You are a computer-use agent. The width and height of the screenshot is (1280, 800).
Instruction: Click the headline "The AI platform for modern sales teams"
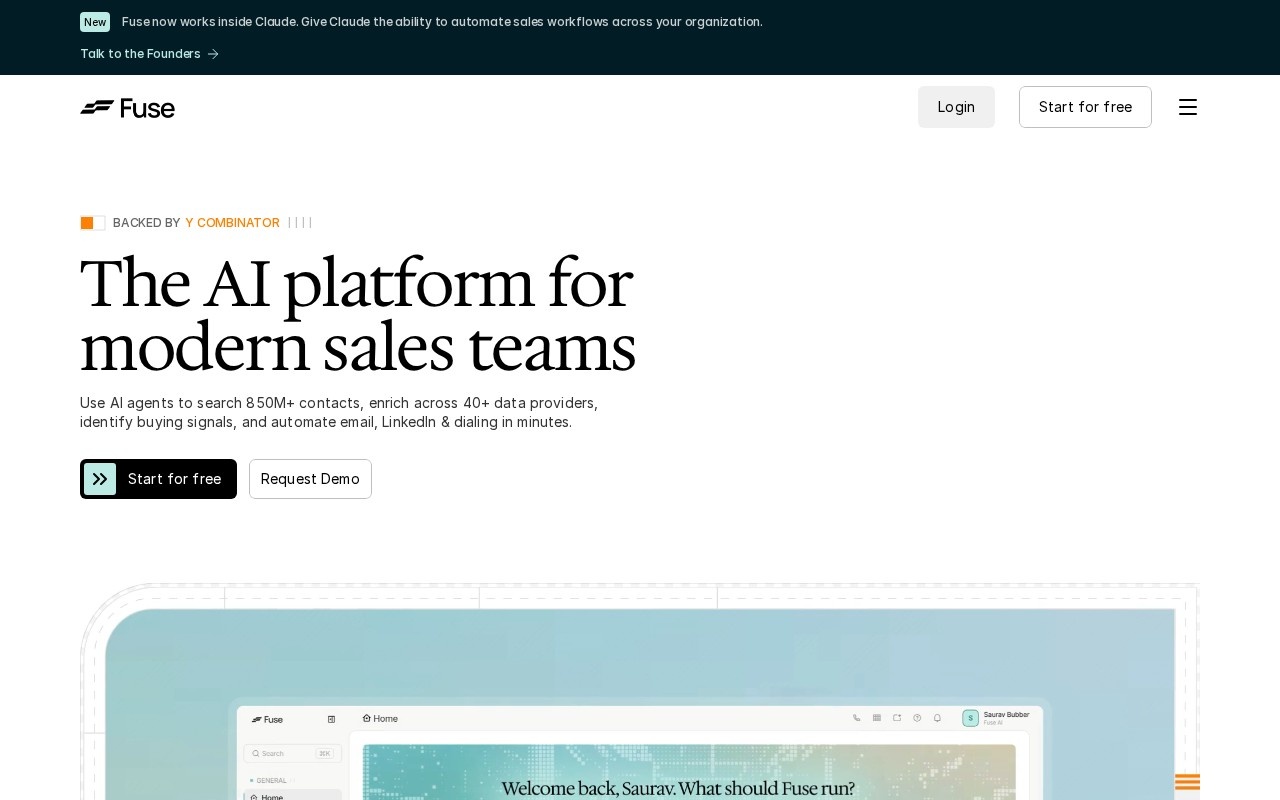[357, 315]
